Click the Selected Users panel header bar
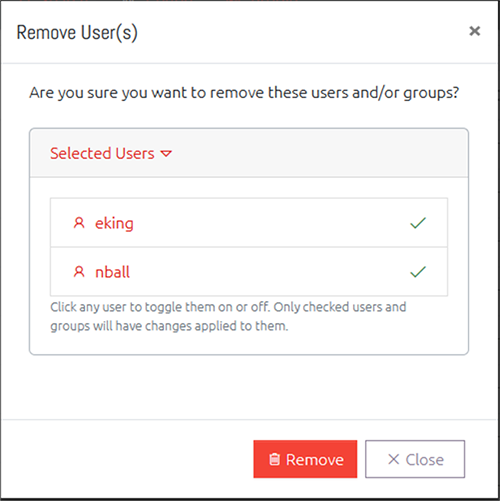 pos(249,153)
